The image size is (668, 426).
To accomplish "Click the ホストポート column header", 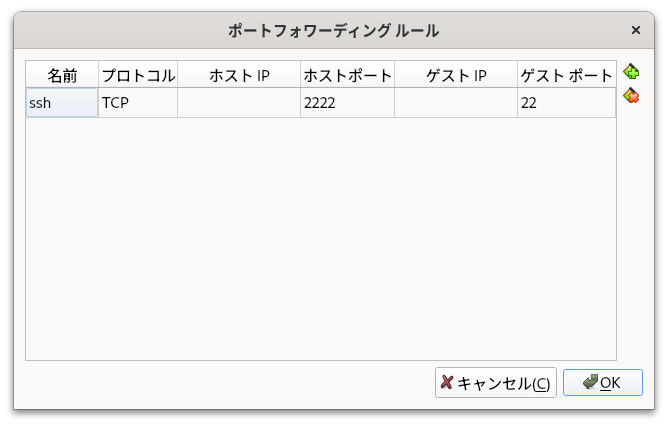I will click(348, 75).
